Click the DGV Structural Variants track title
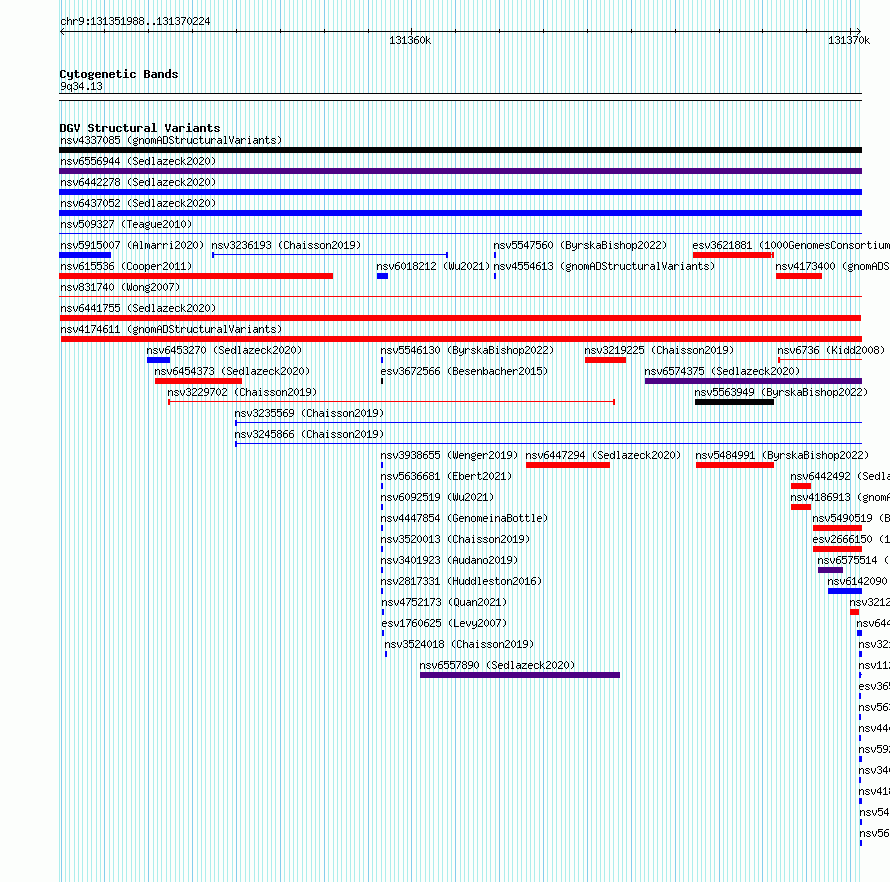 [x=140, y=128]
